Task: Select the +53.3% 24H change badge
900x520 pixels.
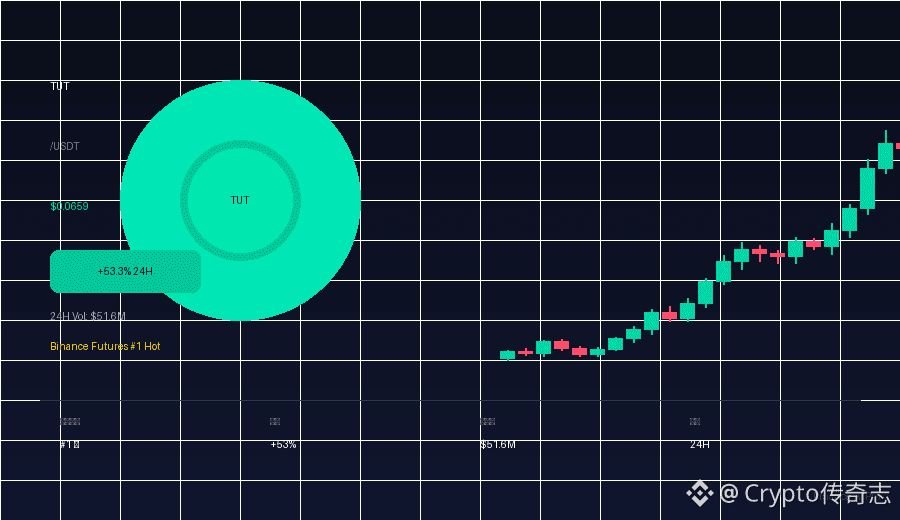Action: coord(125,271)
